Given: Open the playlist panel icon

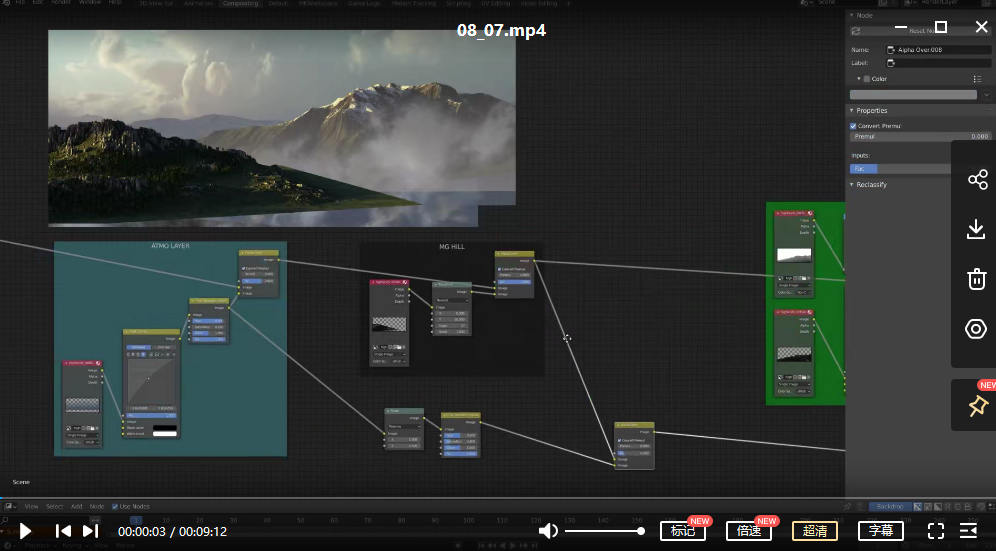Looking at the screenshot, I should click(x=968, y=531).
